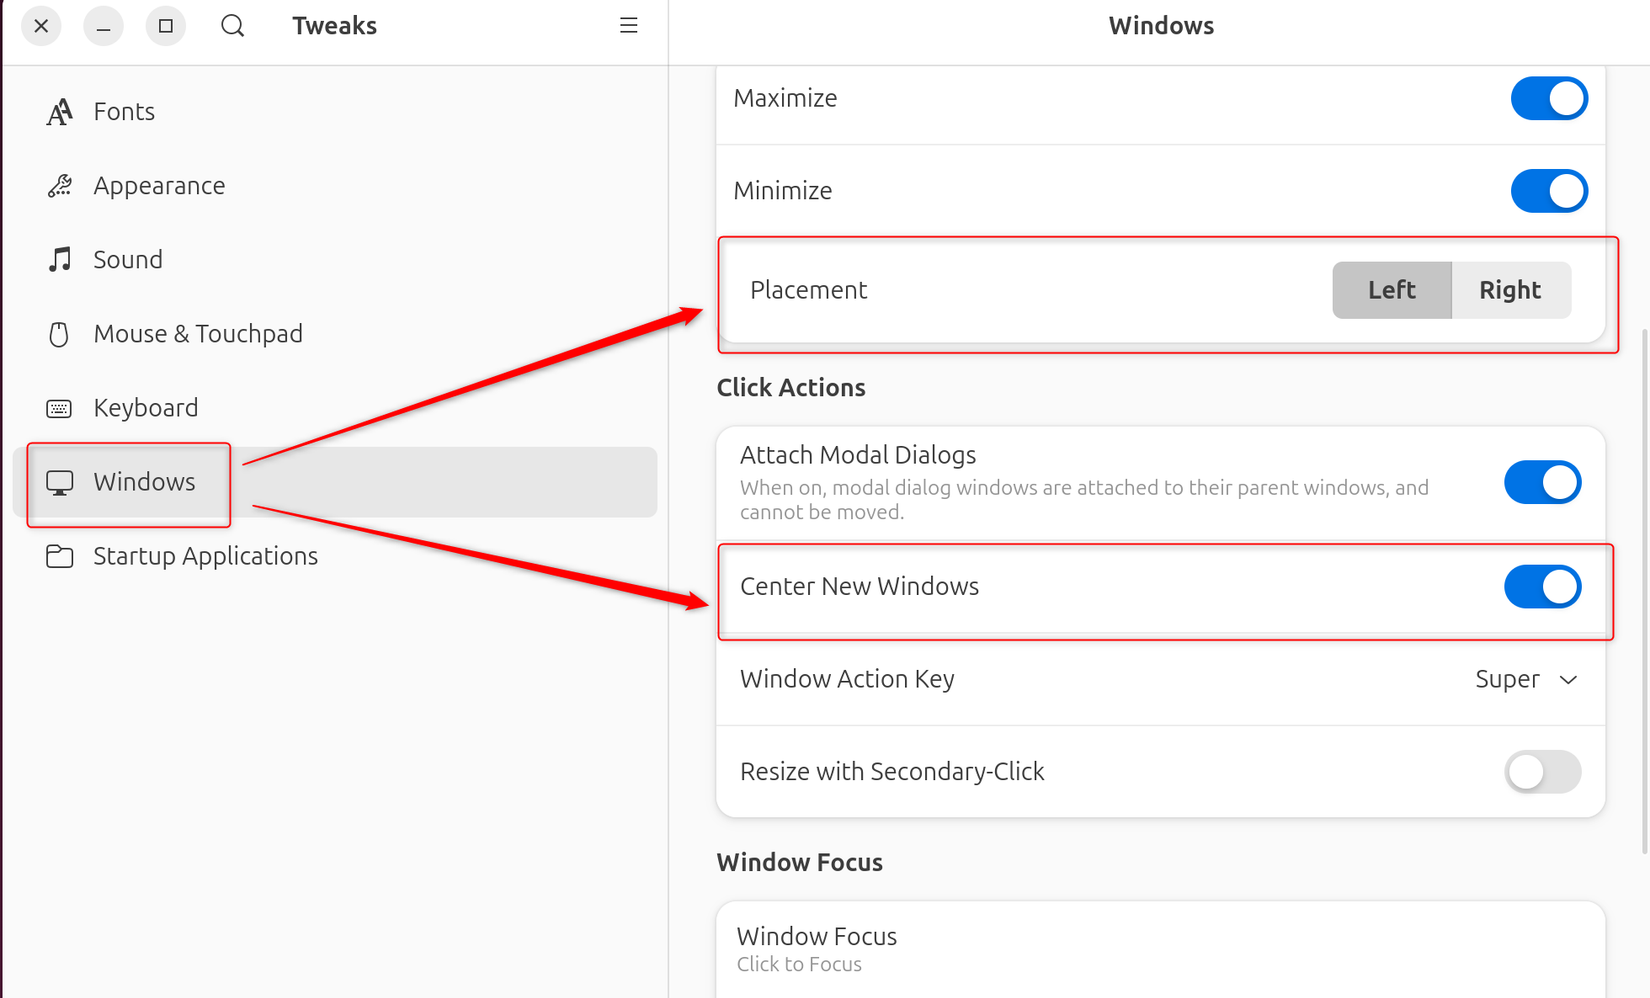Click the Fonts icon in sidebar
The width and height of the screenshot is (1650, 998).
[x=59, y=112]
